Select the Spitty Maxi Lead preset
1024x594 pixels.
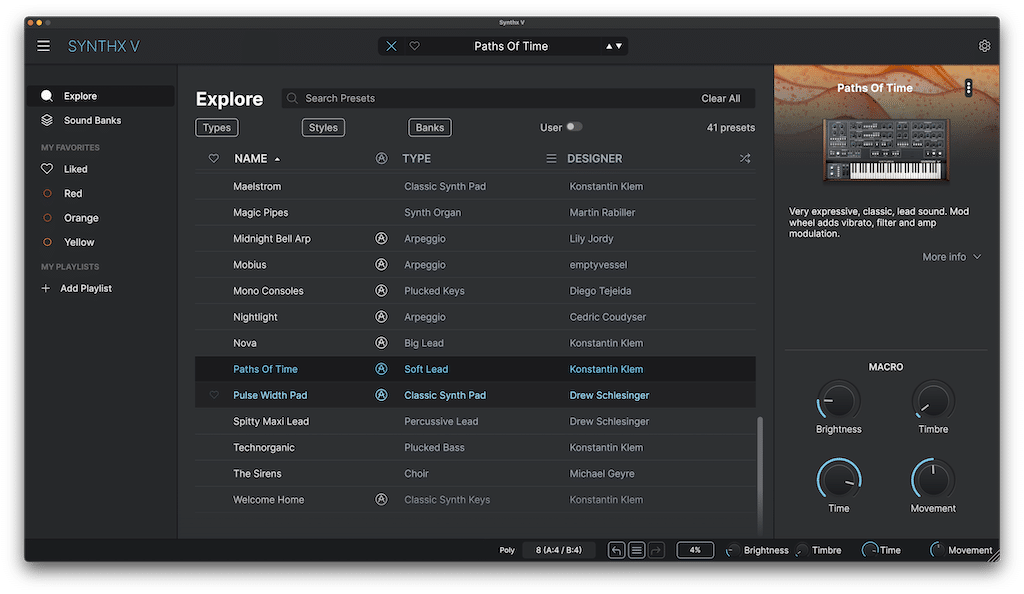(475, 421)
